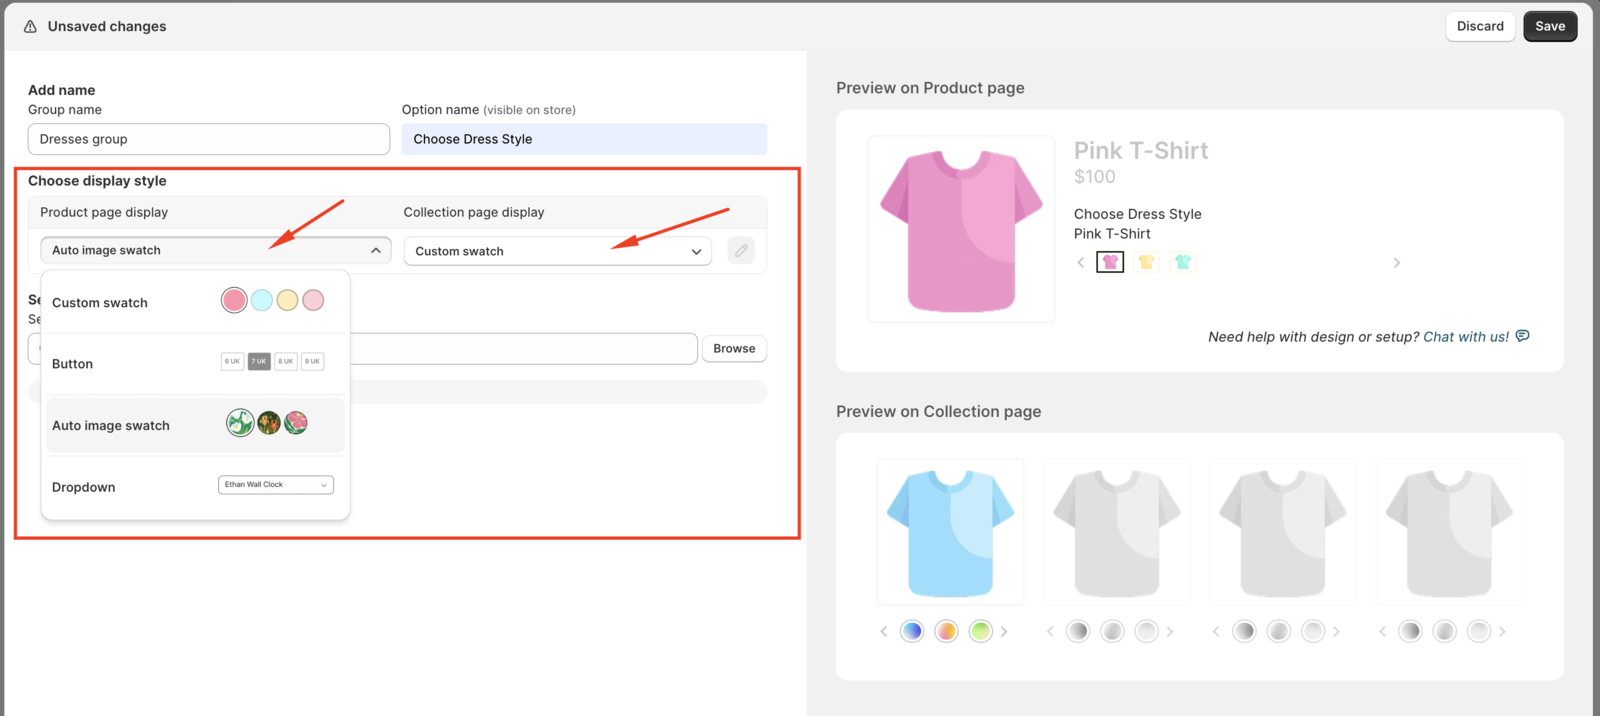Image resolution: width=1600 pixels, height=716 pixels.
Task: Click the unsaved changes warning icon
Action: coord(30,27)
